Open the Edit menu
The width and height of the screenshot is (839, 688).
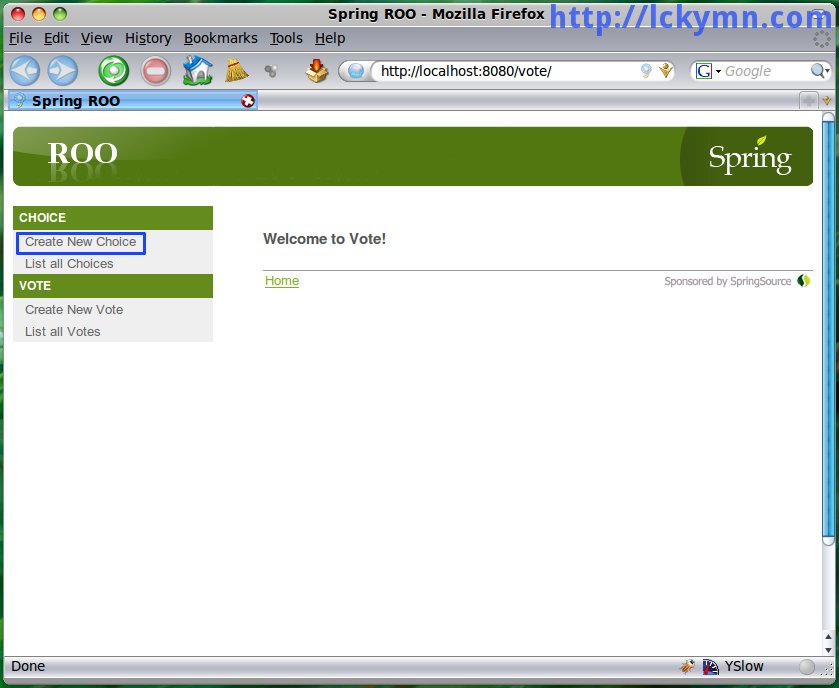56,39
